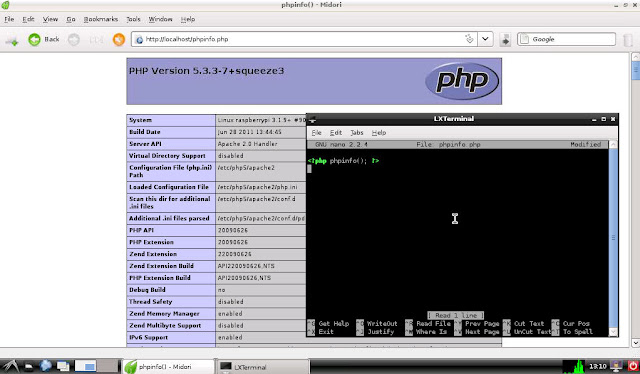Click 'WriteOut' shortcut in nano footer
640x374 pixels.
[x=382, y=323]
